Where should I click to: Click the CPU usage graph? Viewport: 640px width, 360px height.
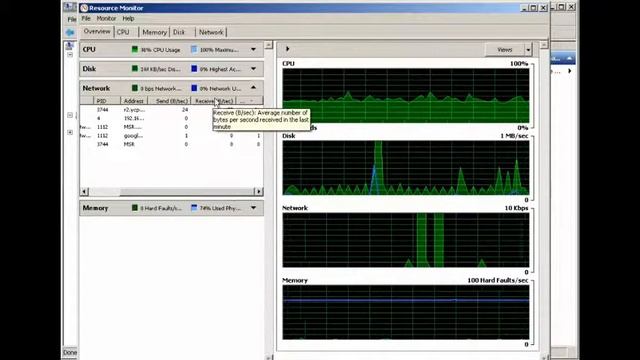point(406,96)
